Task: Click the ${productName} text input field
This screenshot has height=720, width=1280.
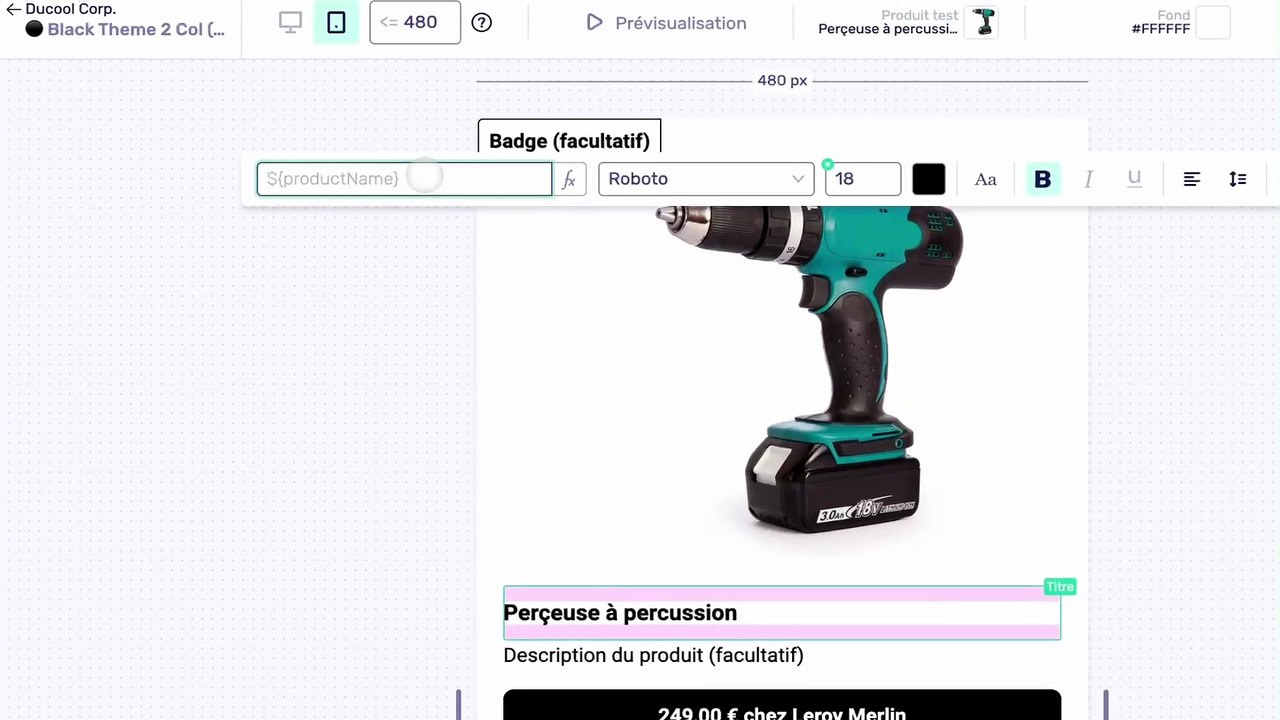Action: 404,179
